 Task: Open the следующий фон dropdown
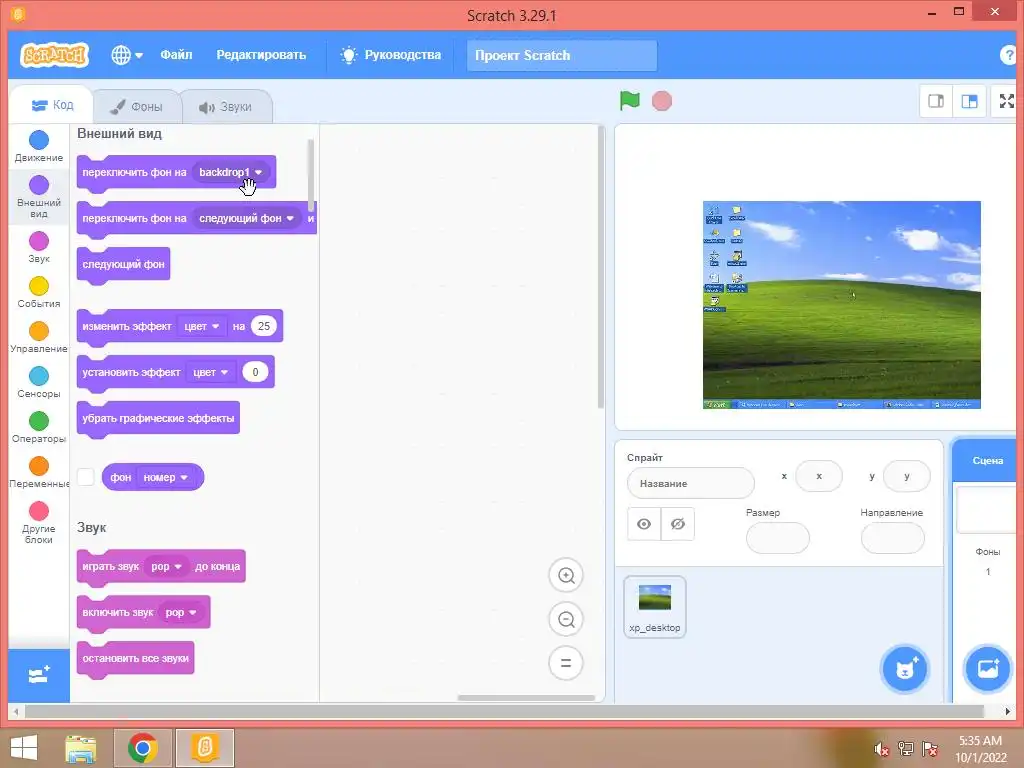(x=246, y=218)
